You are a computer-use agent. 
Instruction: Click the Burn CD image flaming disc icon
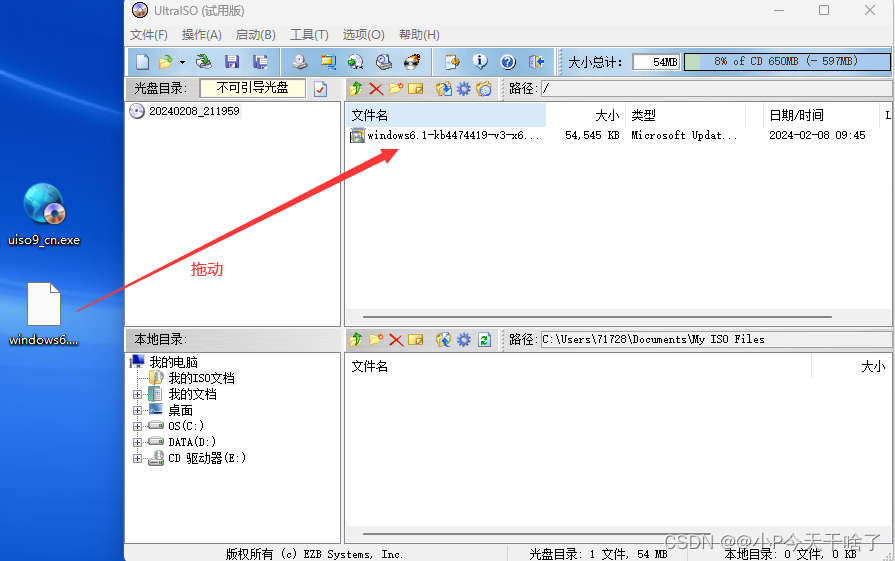coord(412,62)
